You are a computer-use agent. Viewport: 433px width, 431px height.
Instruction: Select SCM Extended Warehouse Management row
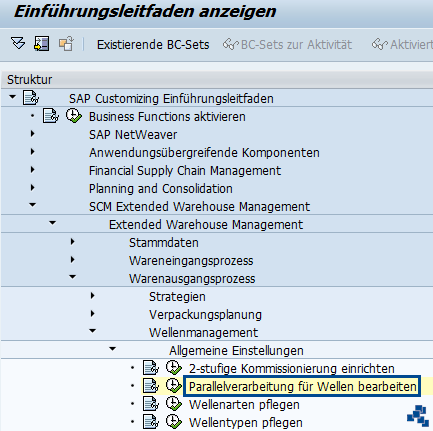[x=199, y=207]
